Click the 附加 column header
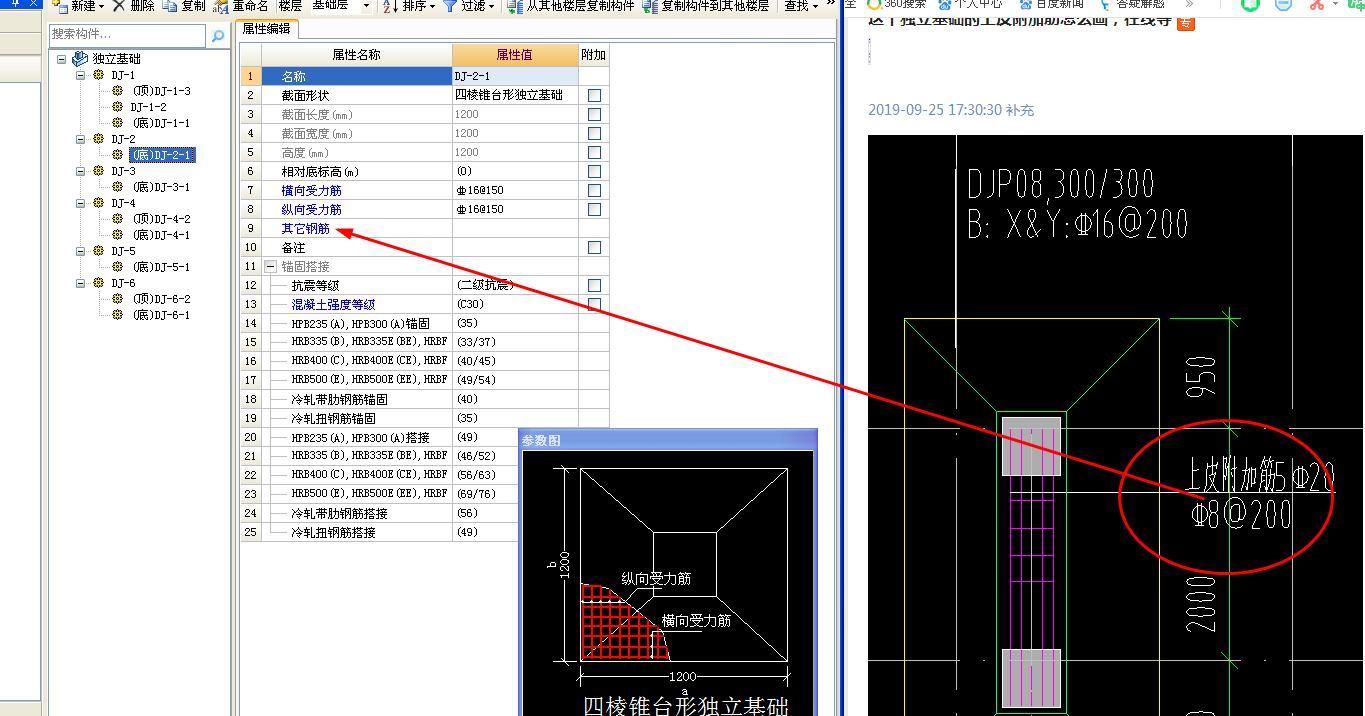 [x=593, y=55]
